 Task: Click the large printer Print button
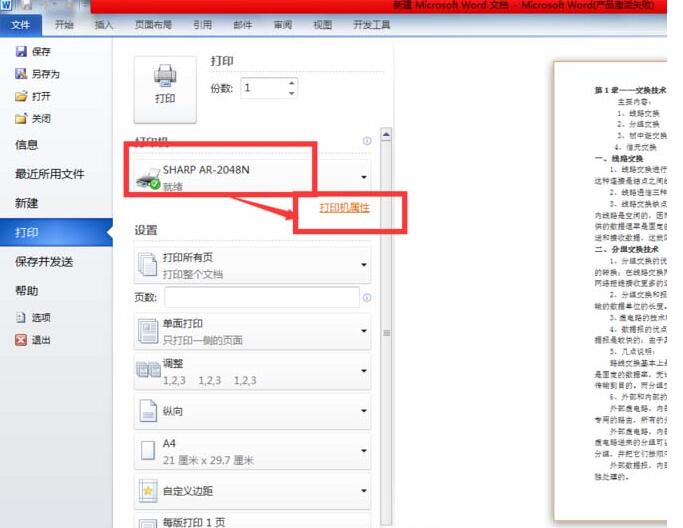(165, 90)
